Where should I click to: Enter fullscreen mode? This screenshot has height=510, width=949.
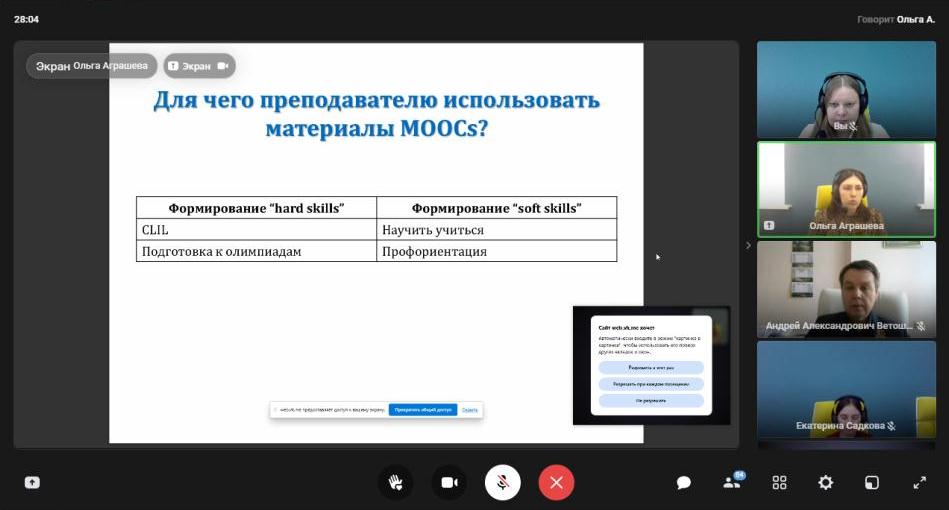pos(919,482)
